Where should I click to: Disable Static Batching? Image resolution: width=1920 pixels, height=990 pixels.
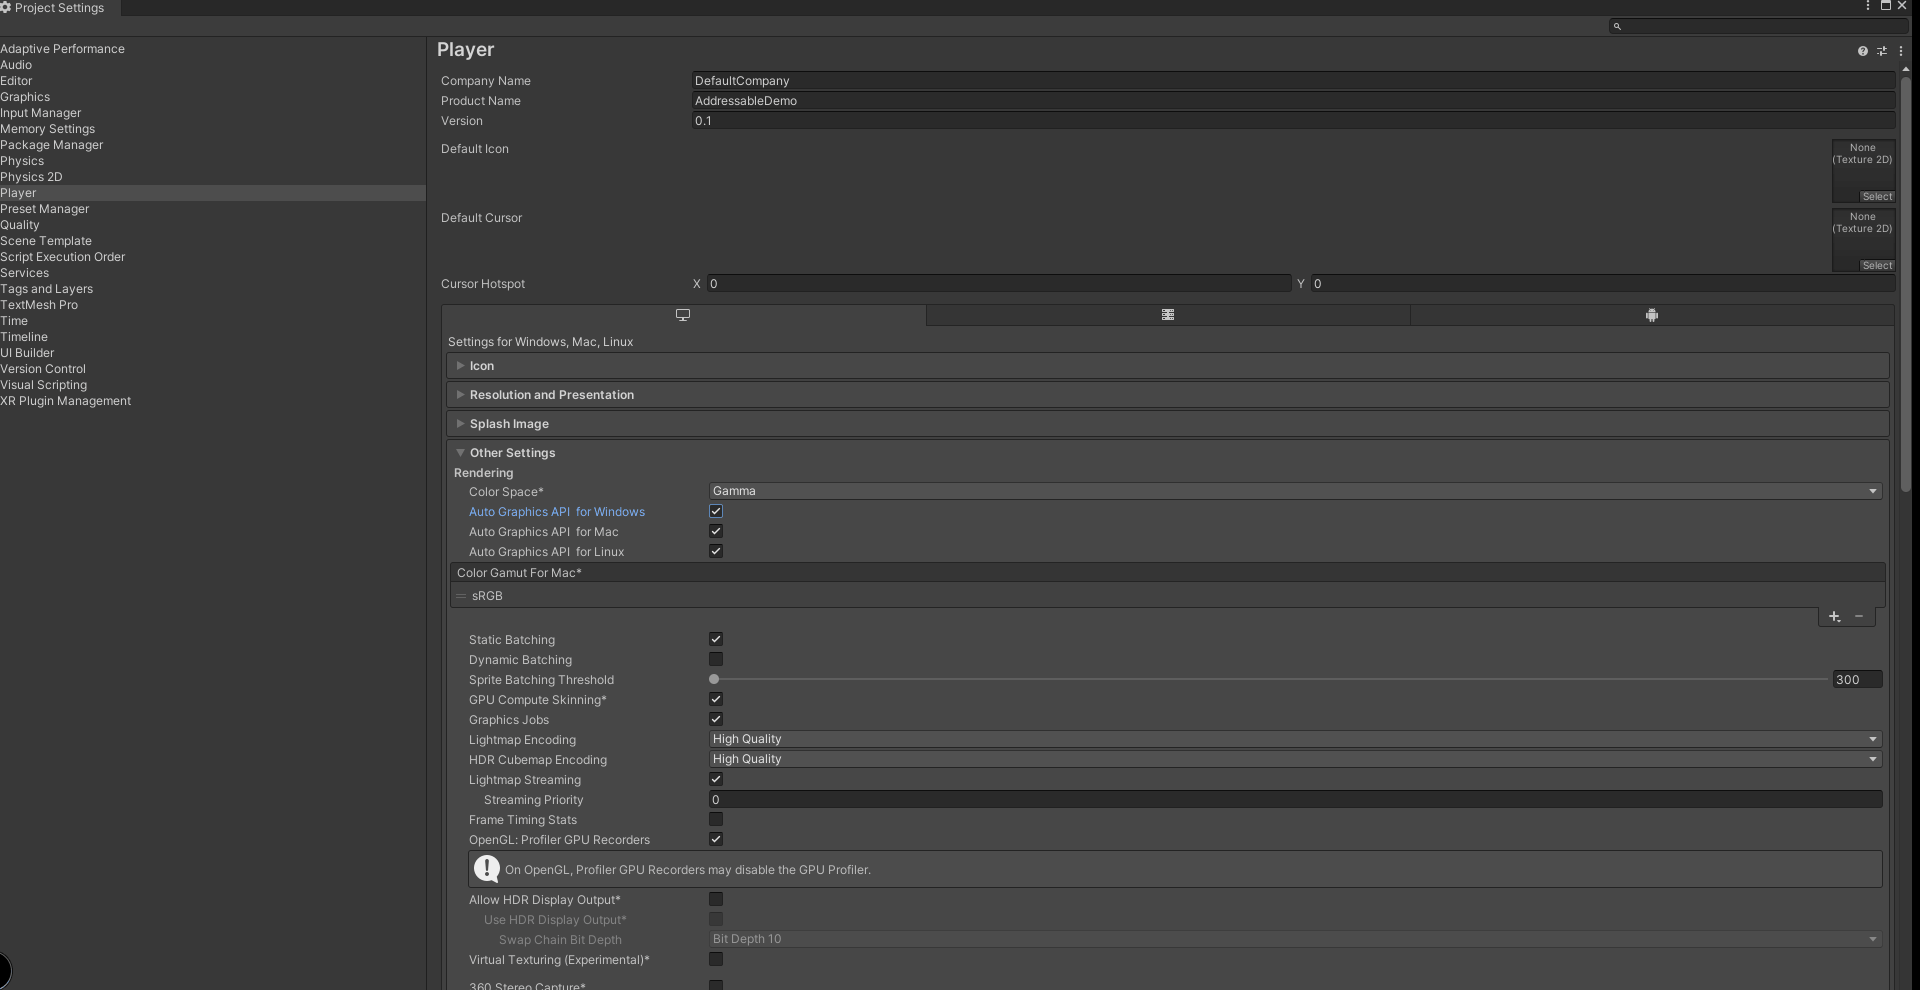(716, 640)
